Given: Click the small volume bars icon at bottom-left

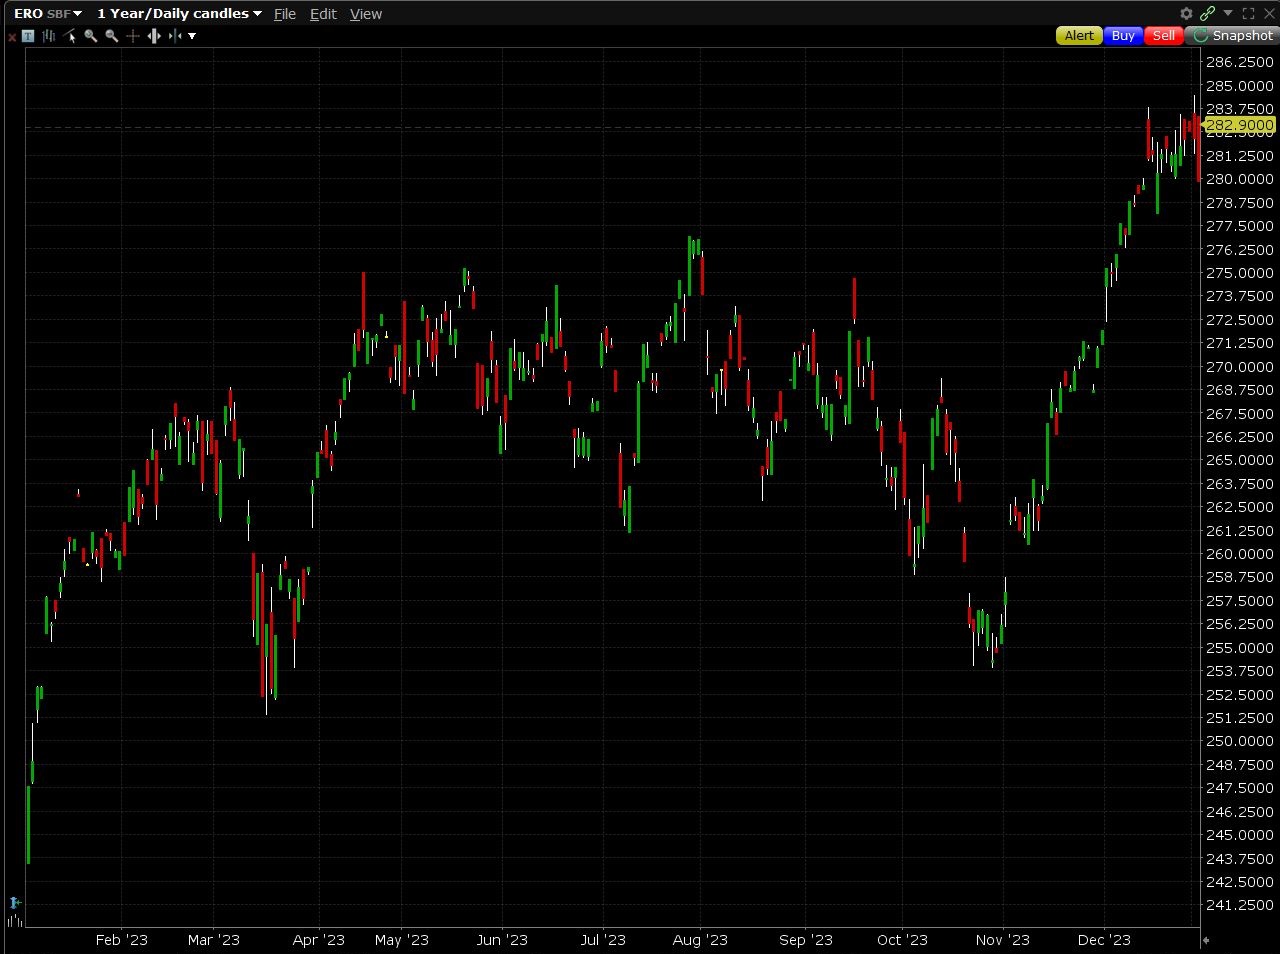Looking at the screenshot, I should pos(14,920).
